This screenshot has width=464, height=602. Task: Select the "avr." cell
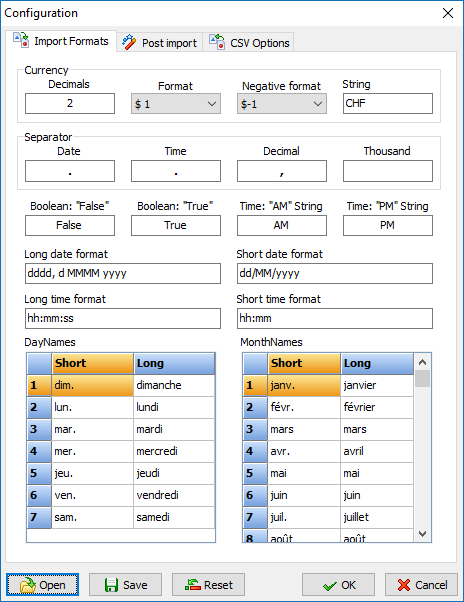[x=304, y=451]
